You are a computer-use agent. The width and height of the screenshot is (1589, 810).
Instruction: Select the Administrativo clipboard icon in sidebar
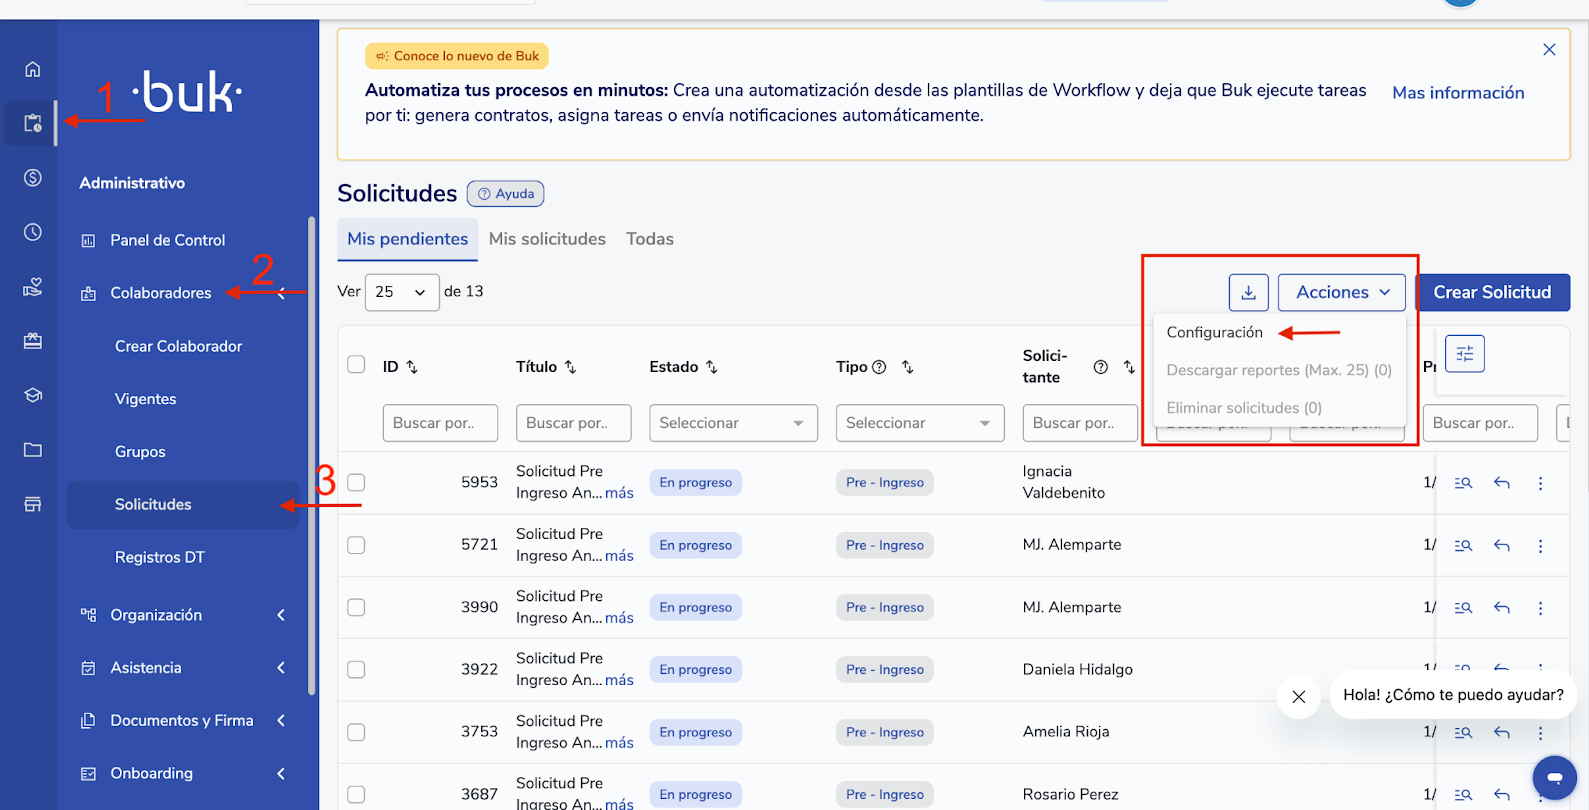33,123
